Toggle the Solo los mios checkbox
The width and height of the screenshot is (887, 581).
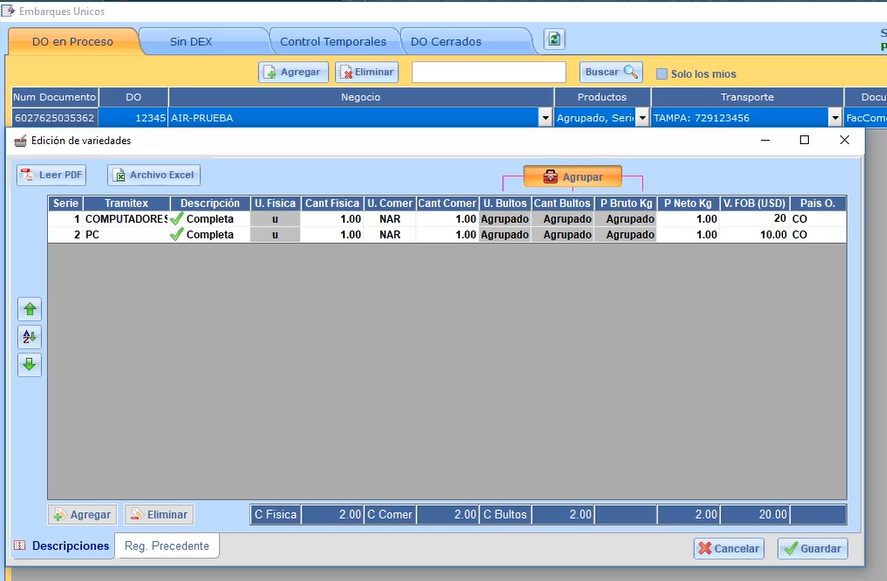662,74
